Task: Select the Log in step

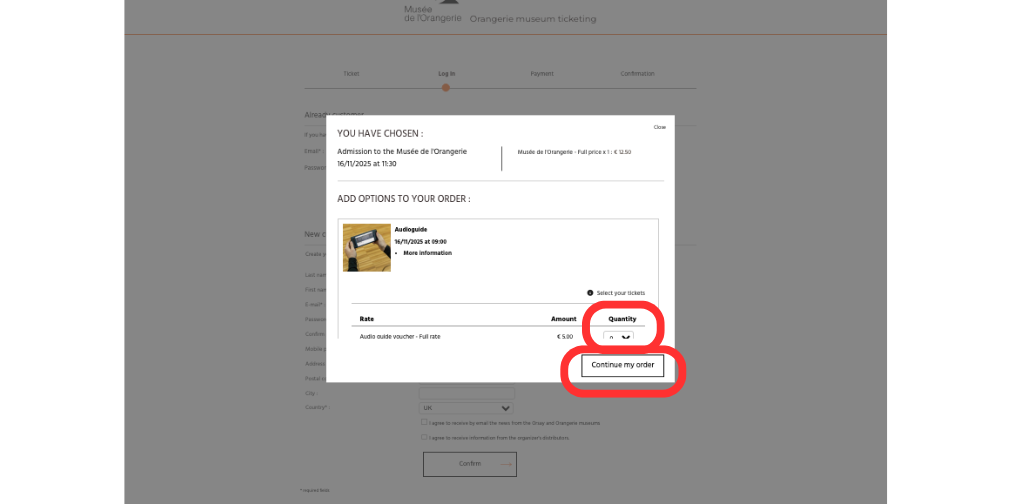Action: coord(446,74)
